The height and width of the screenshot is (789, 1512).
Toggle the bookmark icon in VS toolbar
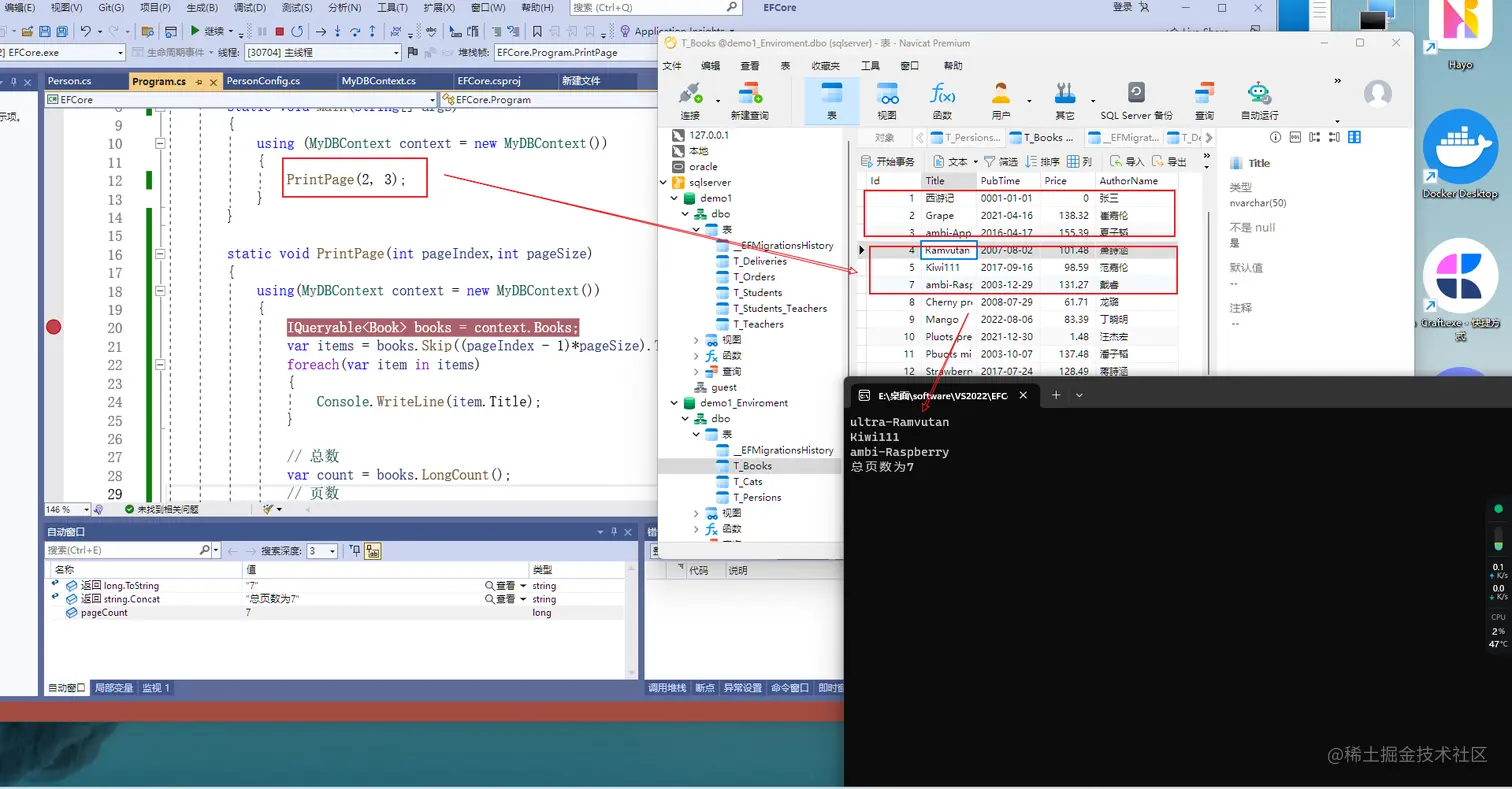(x=537, y=32)
